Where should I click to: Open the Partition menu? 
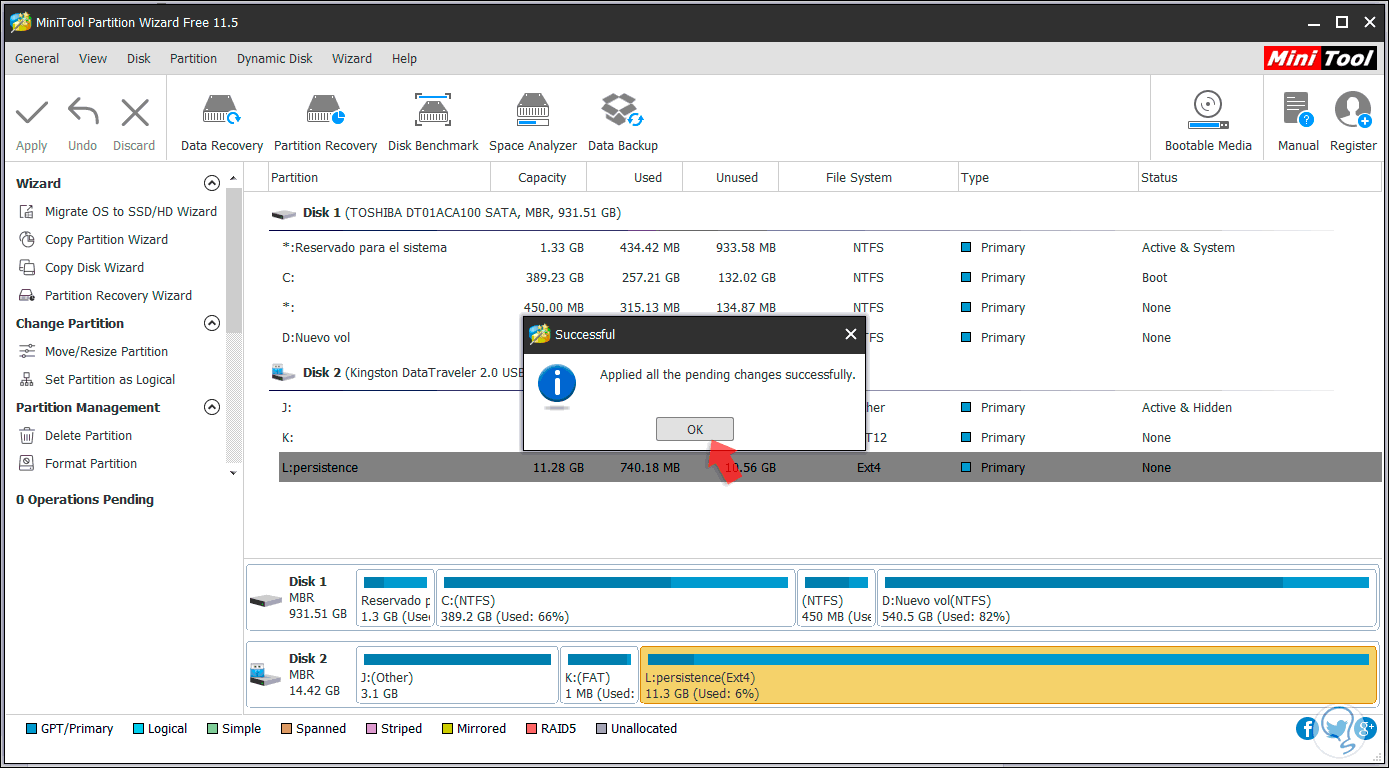pyautogui.click(x=193, y=59)
